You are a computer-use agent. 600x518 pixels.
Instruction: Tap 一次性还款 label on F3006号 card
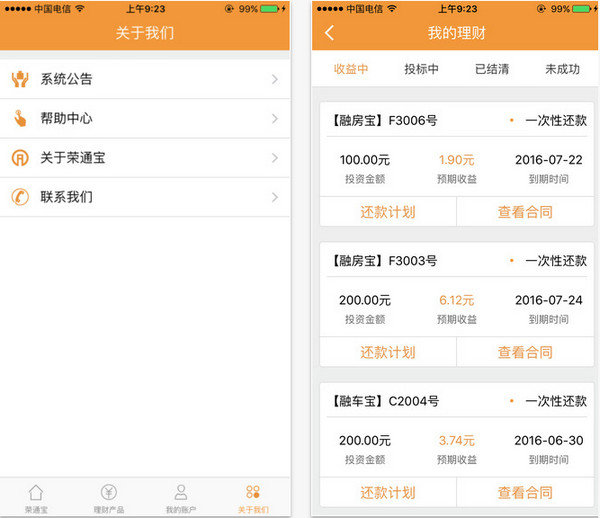(x=556, y=121)
